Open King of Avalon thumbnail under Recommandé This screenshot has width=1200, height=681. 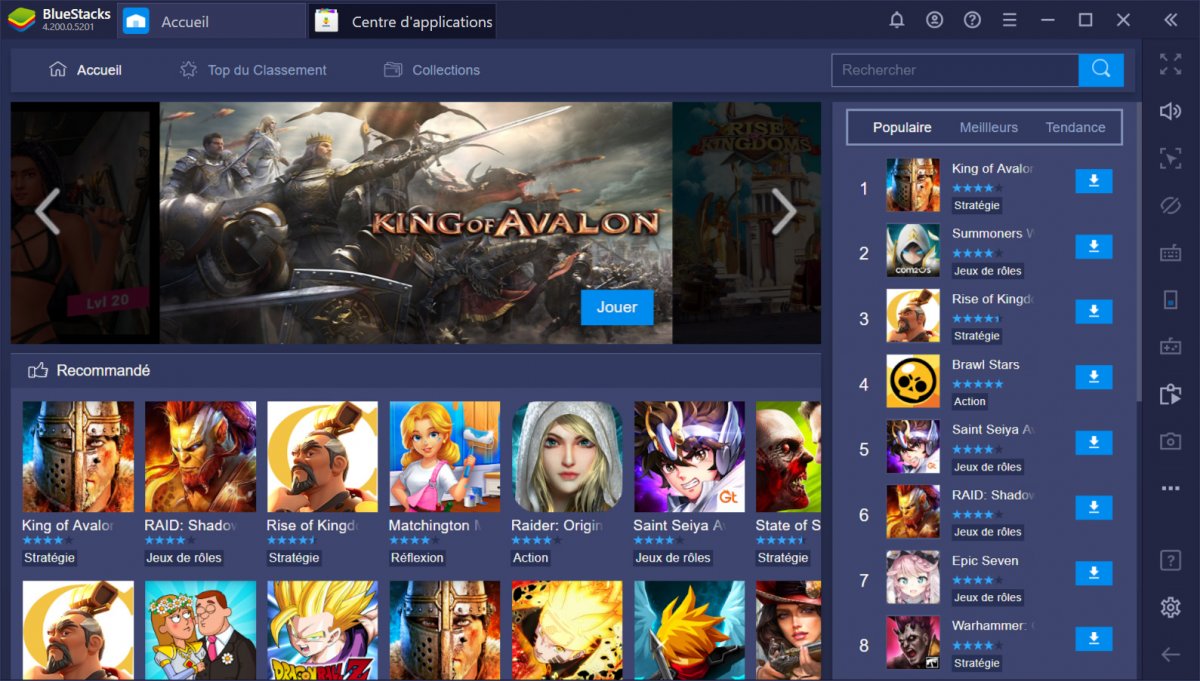[x=78, y=457]
